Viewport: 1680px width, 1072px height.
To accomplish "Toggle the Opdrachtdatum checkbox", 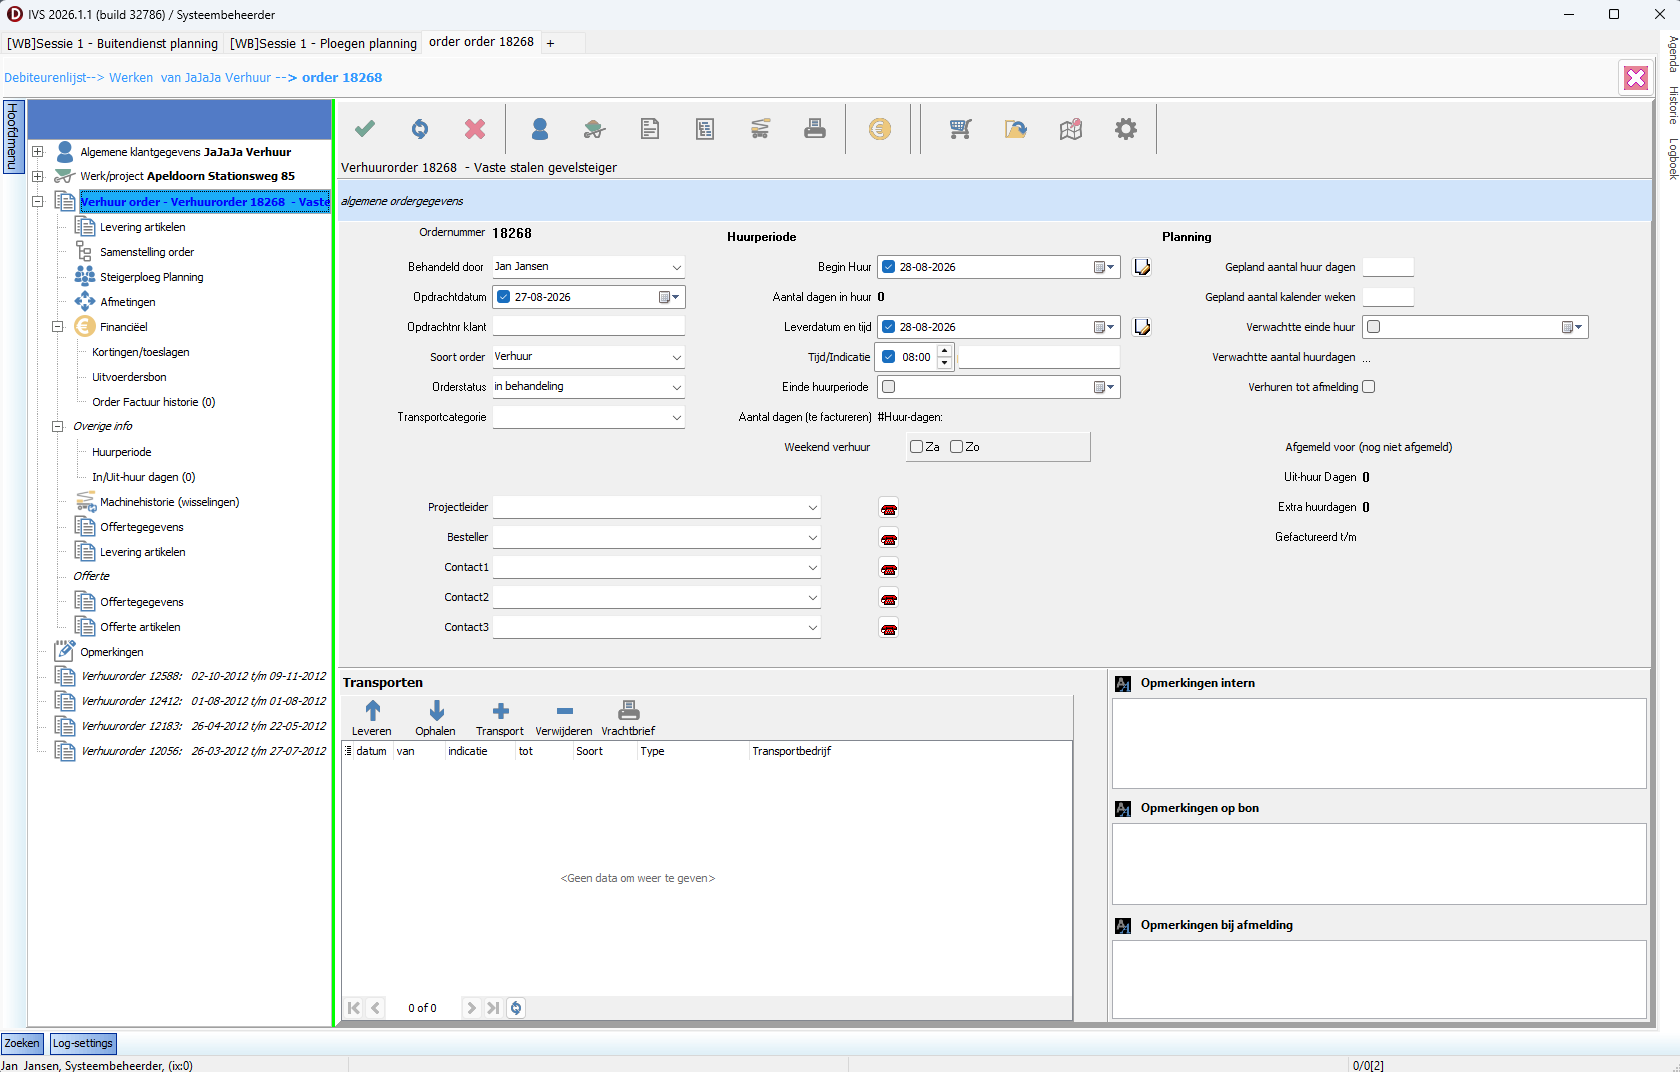I will pos(504,297).
